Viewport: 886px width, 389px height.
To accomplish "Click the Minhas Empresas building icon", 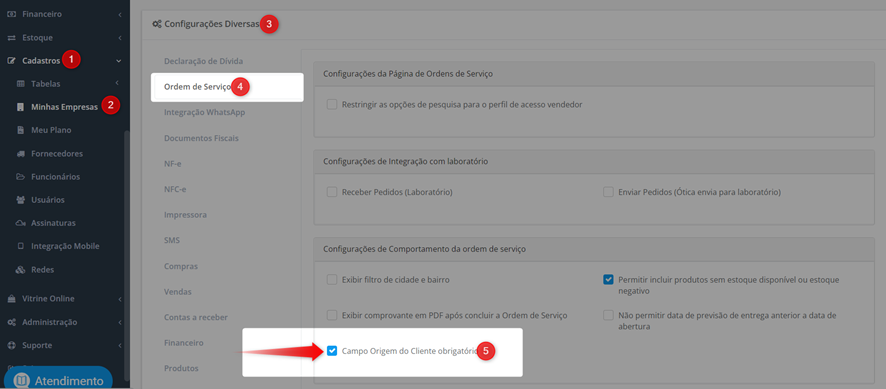I will tap(20, 107).
